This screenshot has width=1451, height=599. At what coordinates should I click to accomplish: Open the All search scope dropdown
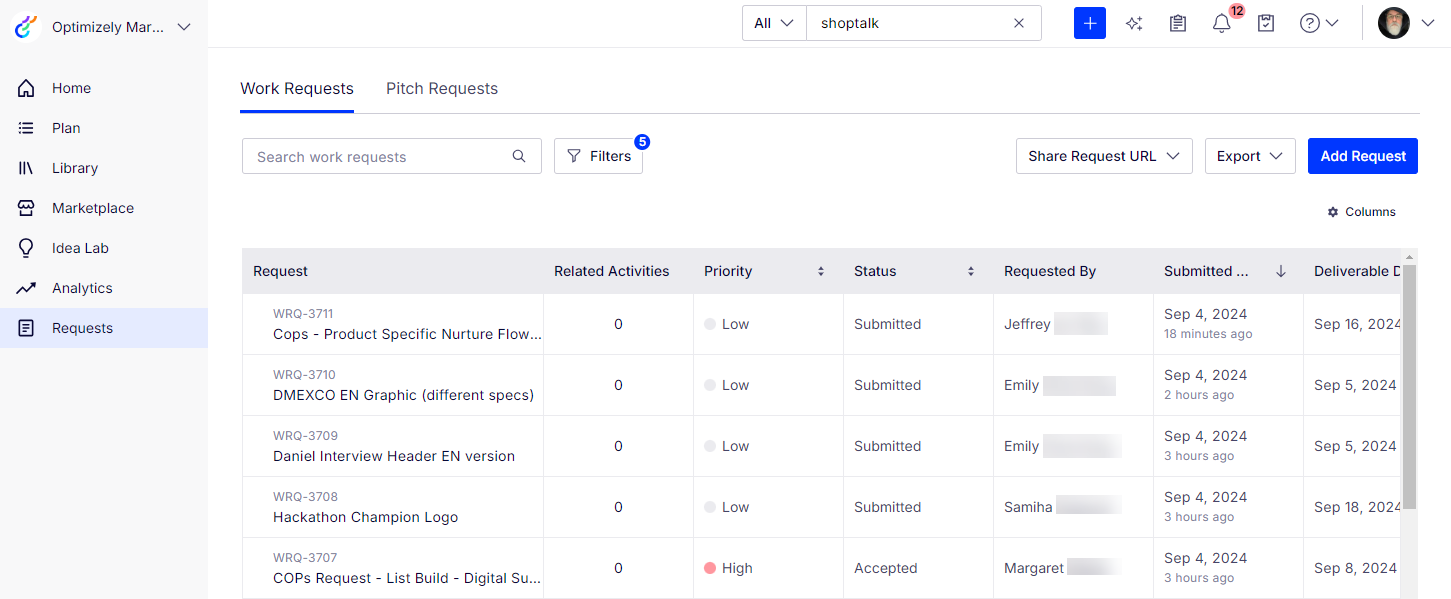click(773, 22)
